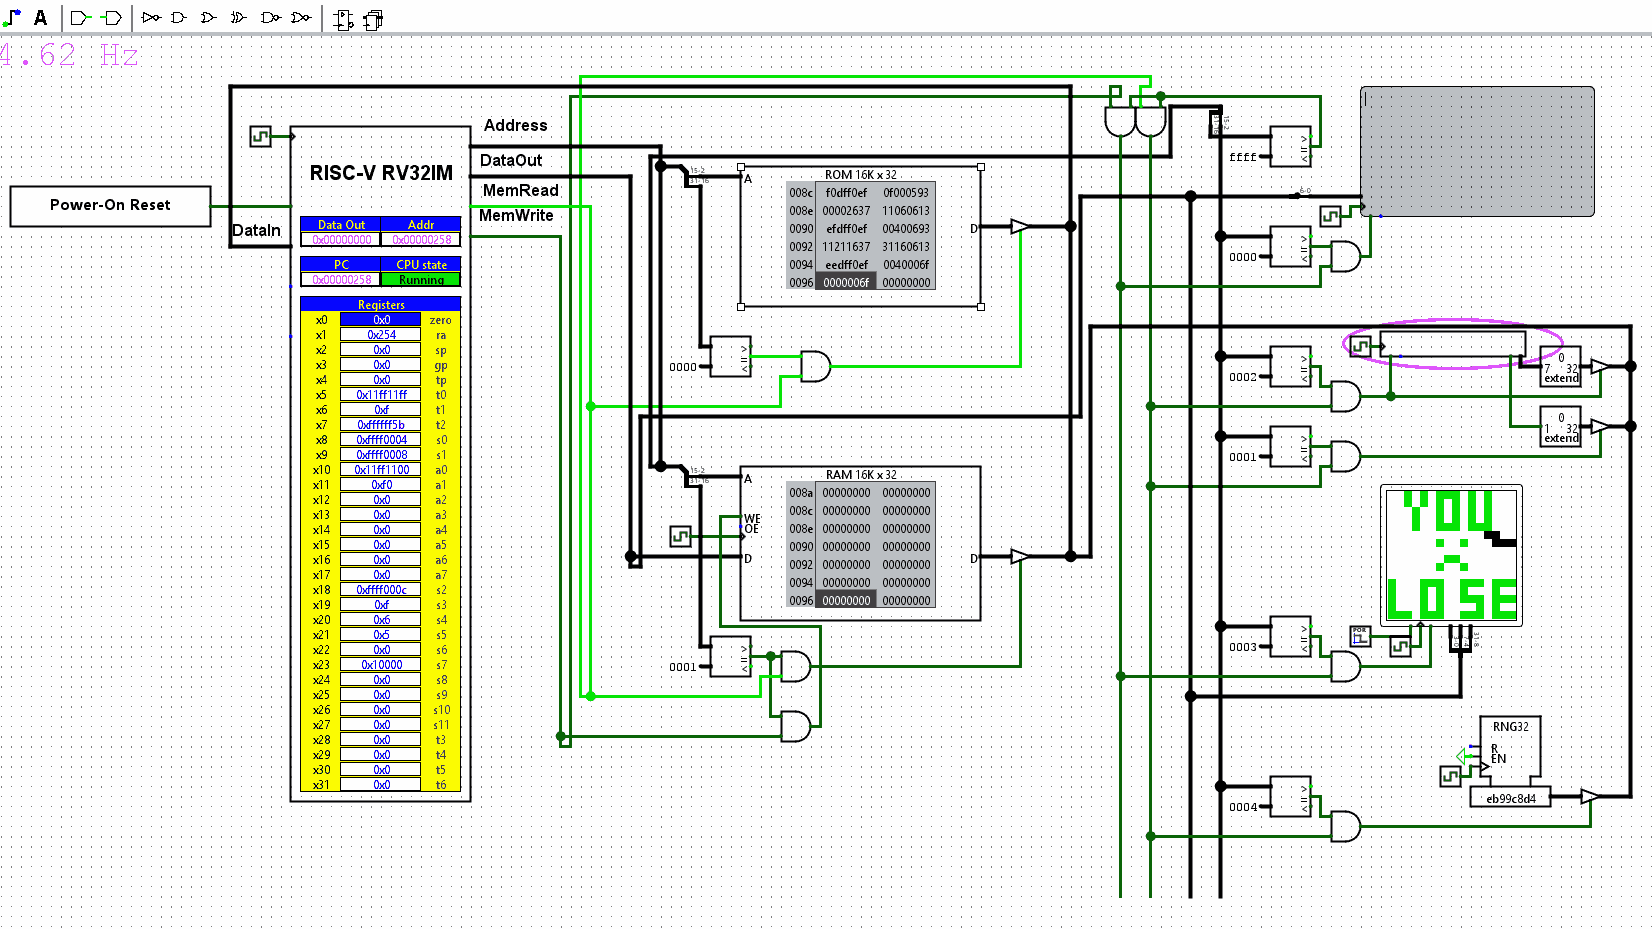Viewport: 1652px width, 929px height.
Task: Click ROM cell 0040006f
Action: pos(906,265)
